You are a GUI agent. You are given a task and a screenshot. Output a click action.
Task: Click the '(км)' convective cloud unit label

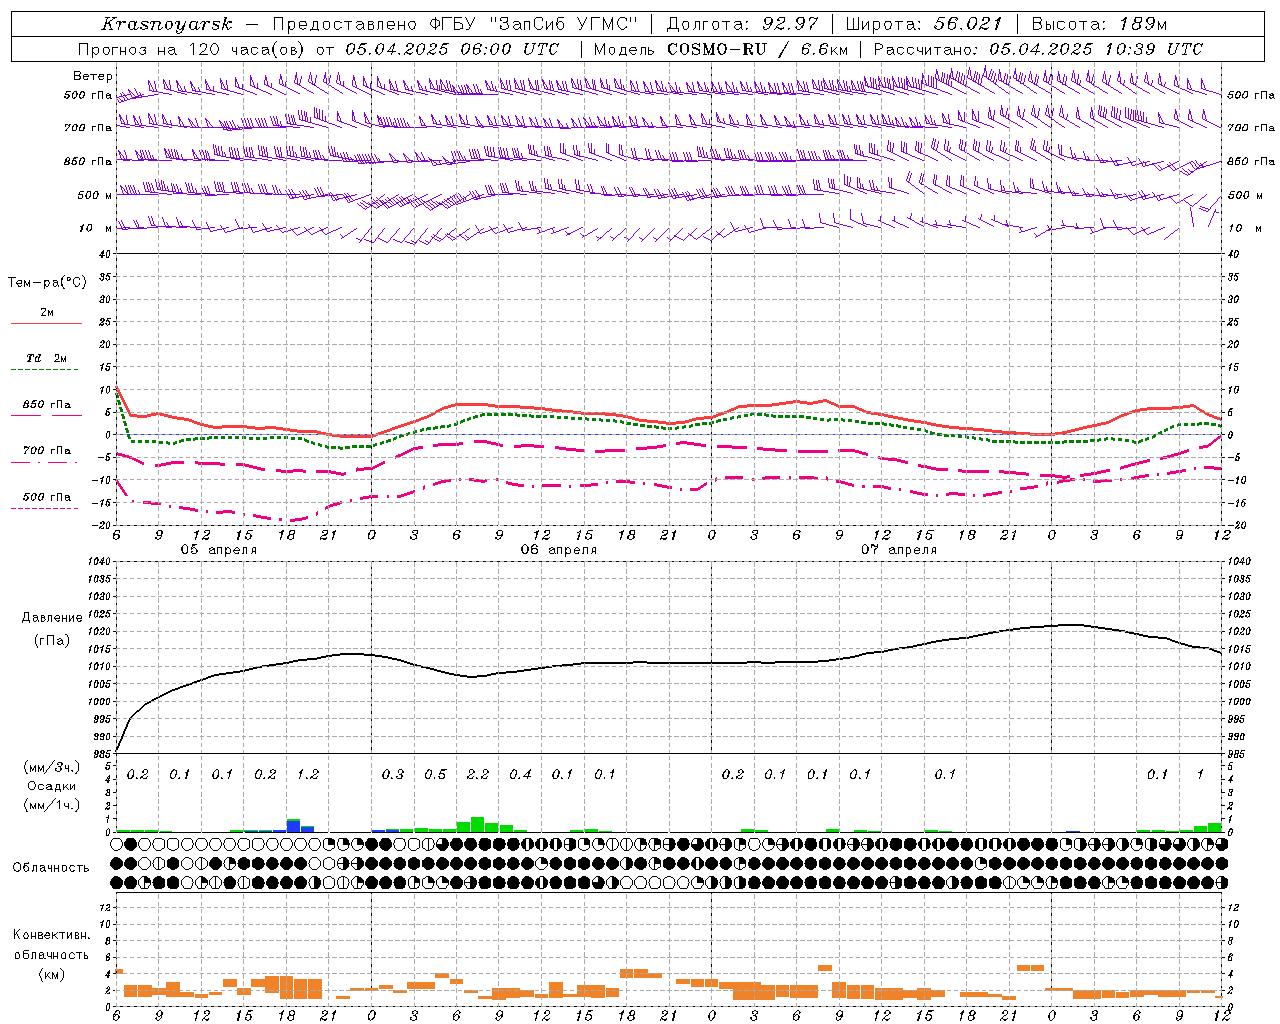[x=51, y=973]
